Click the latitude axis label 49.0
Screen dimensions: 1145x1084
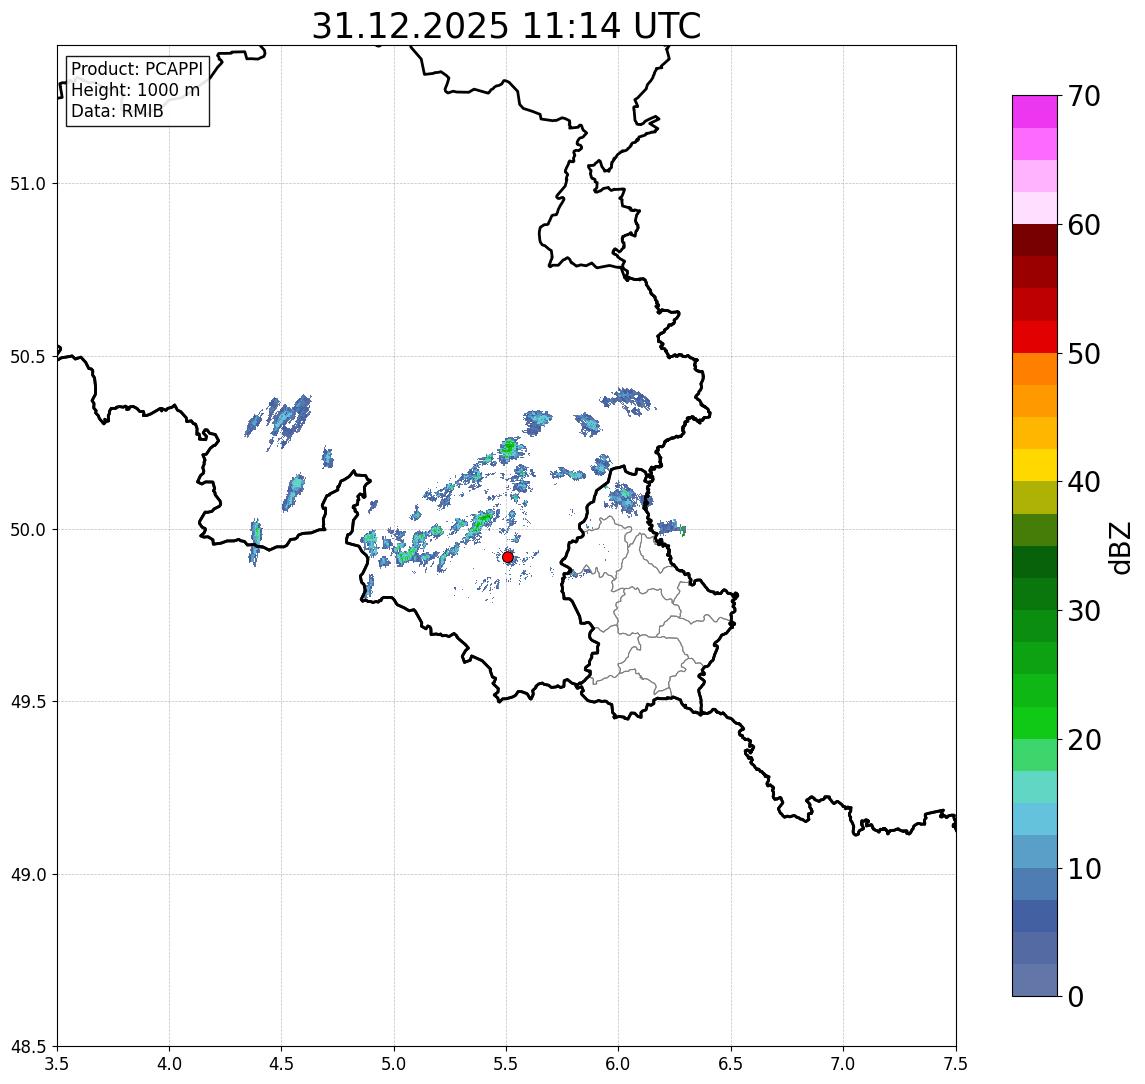[28, 874]
